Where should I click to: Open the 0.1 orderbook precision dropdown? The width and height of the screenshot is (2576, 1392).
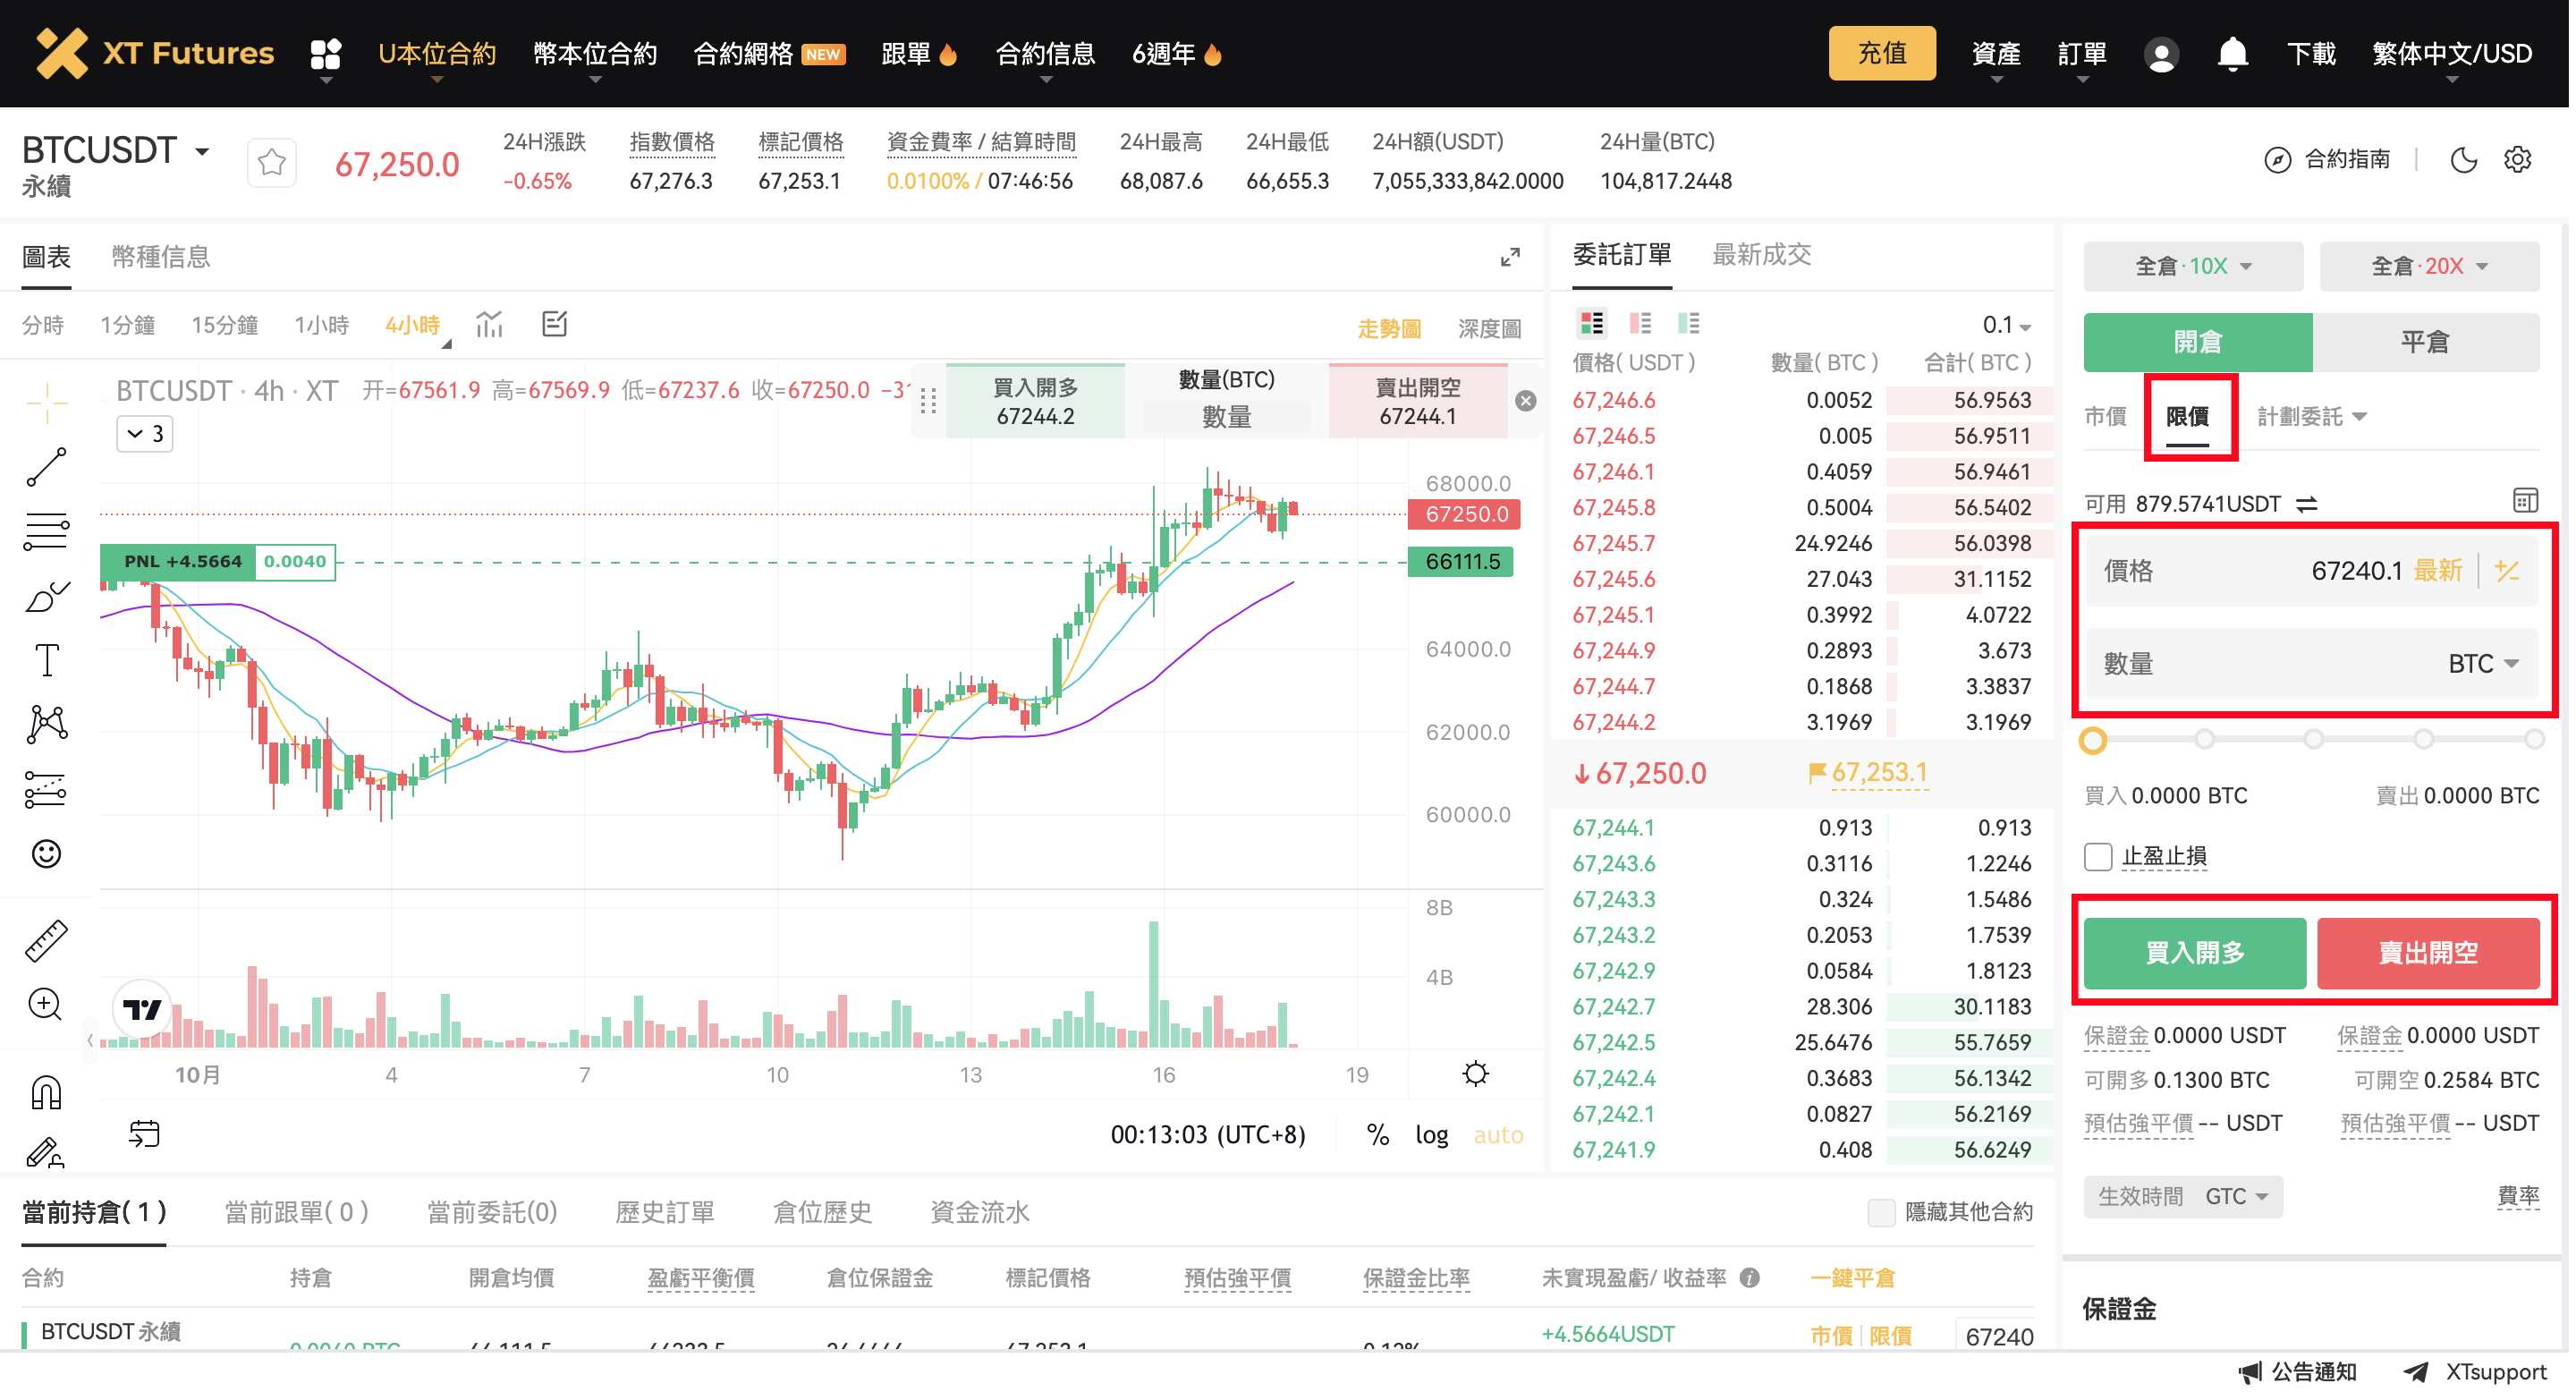tap(2005, 324)
